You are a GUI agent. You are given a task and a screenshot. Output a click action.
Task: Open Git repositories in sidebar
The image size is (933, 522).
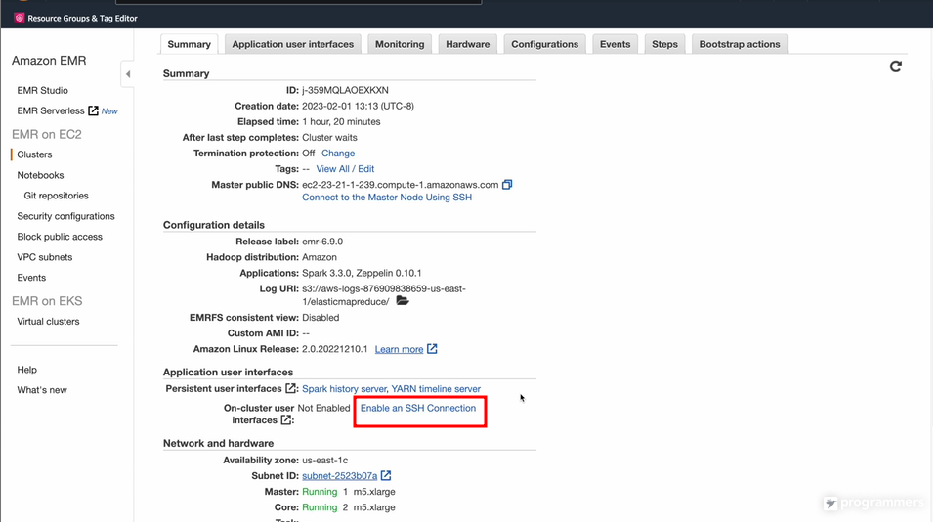56,195
